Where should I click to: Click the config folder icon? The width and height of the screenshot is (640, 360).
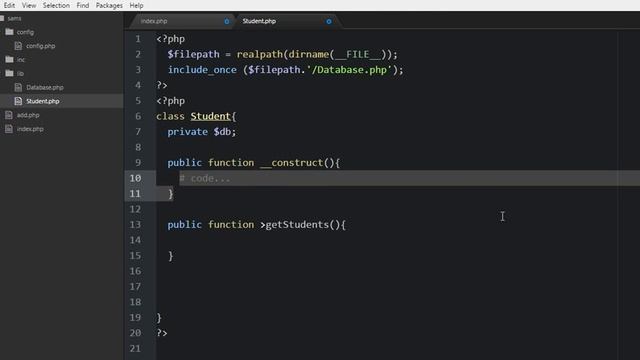(x=9, y=31)
